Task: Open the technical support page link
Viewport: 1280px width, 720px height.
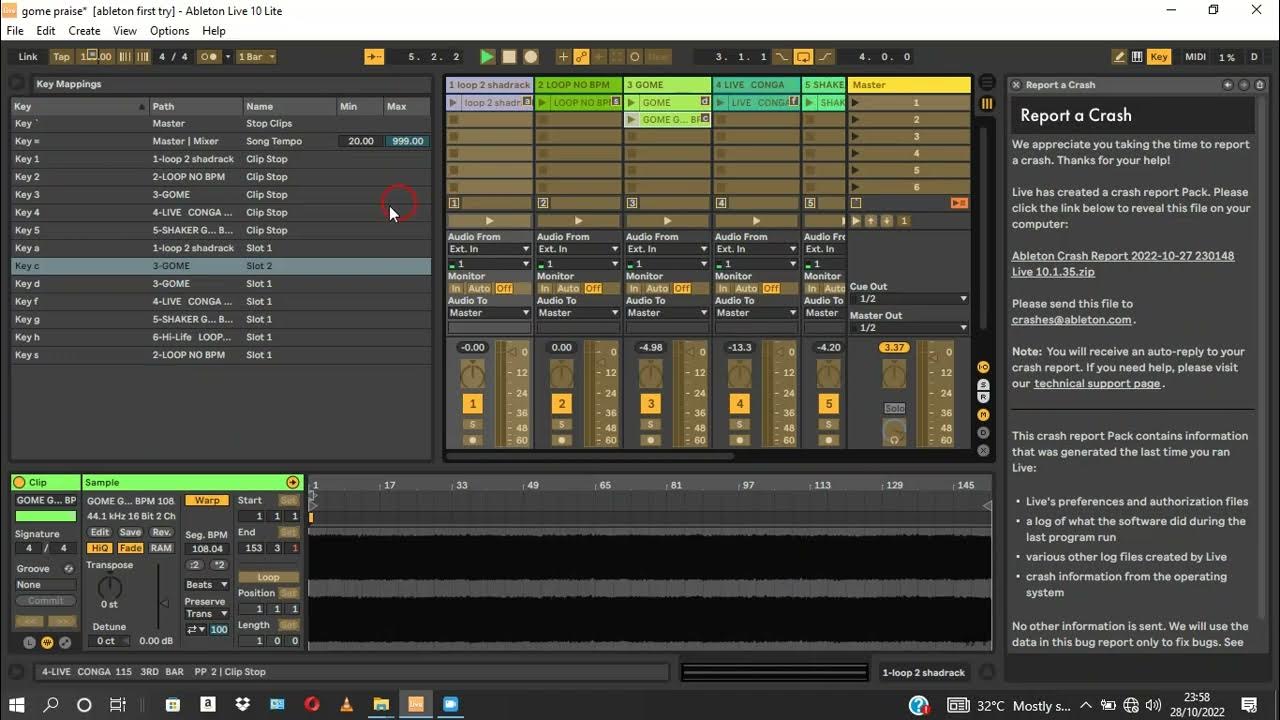Action: [x=1097, y=384]
